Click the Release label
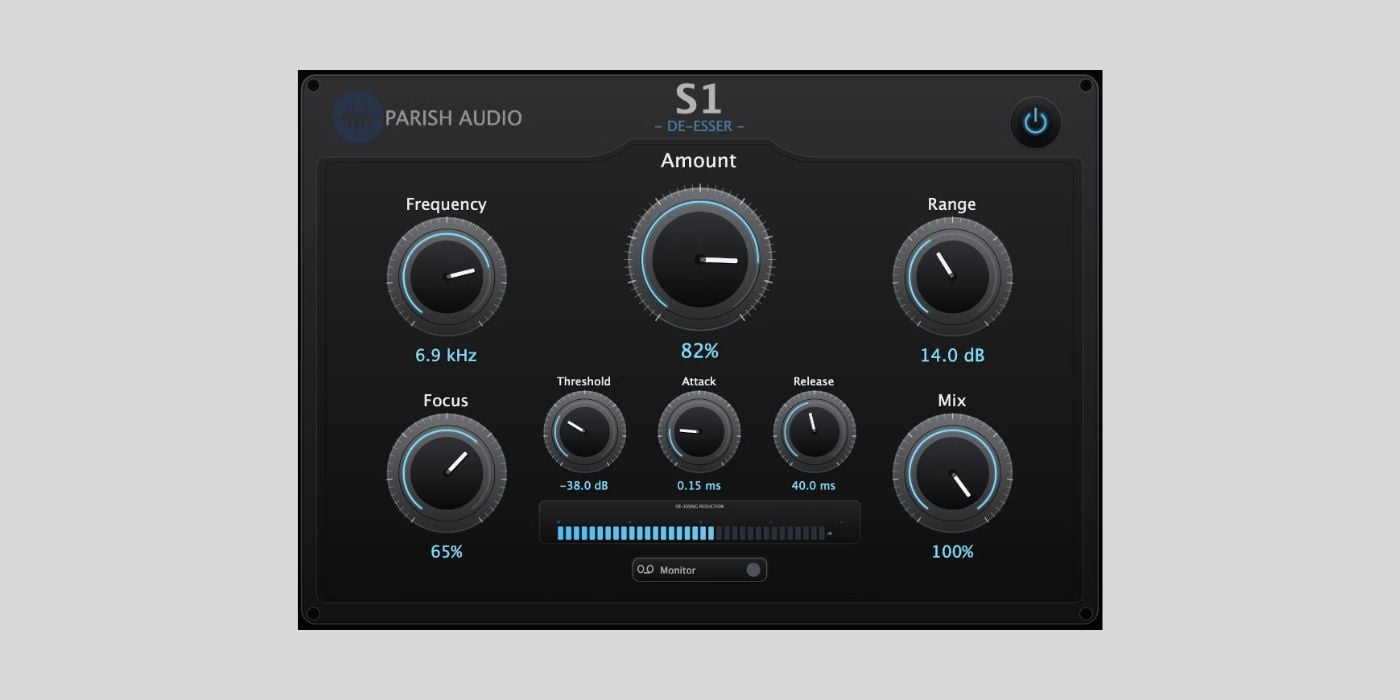The height and width of the screenshot is (700, 1400). pos(814,381)
